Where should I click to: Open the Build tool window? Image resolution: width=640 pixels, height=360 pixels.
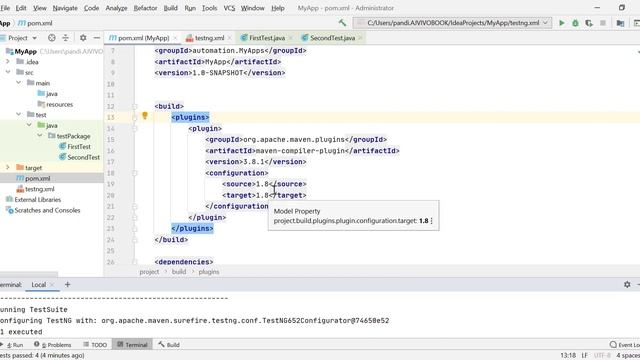tap(169, 344)
